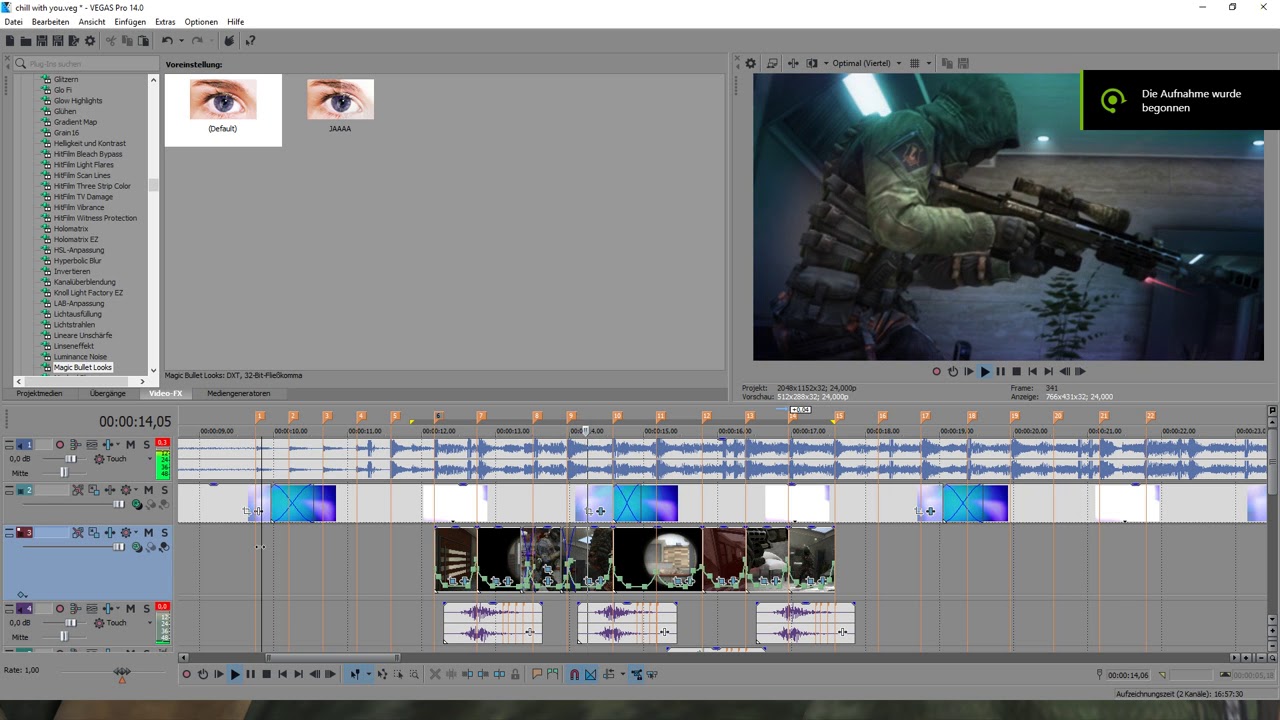
Task: Stop playback in the timeline transport bar
Action: pos(267,674)
